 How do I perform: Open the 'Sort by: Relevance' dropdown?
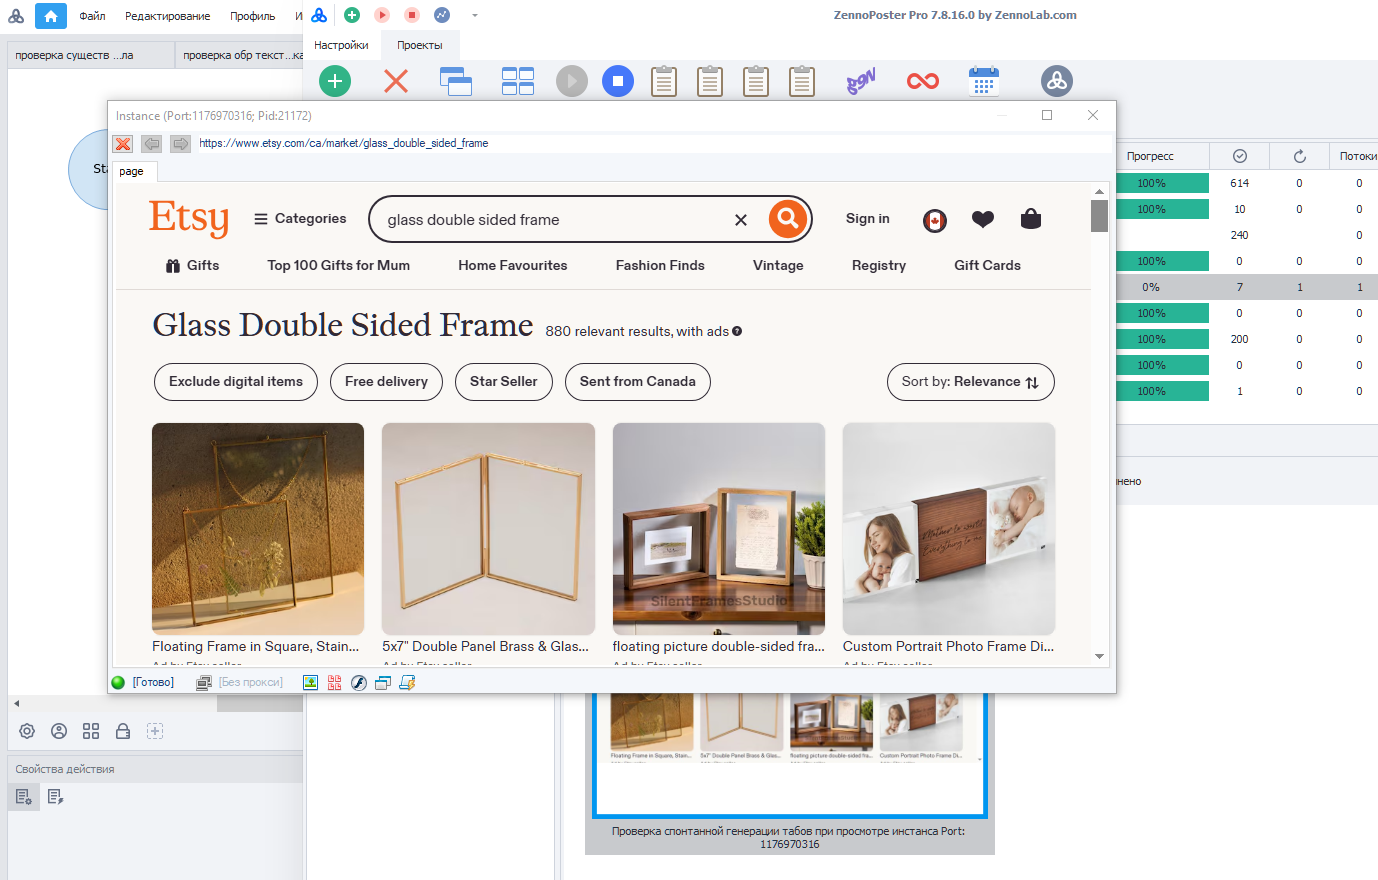(x=971, y=382)
